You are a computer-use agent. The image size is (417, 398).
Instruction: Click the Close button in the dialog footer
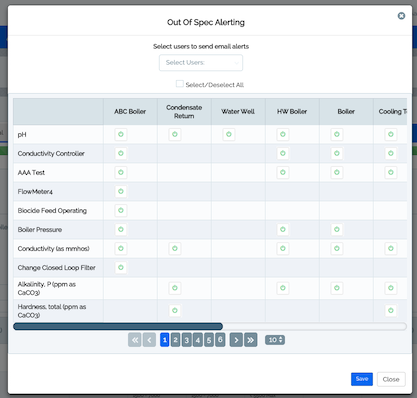pos(391,379)
